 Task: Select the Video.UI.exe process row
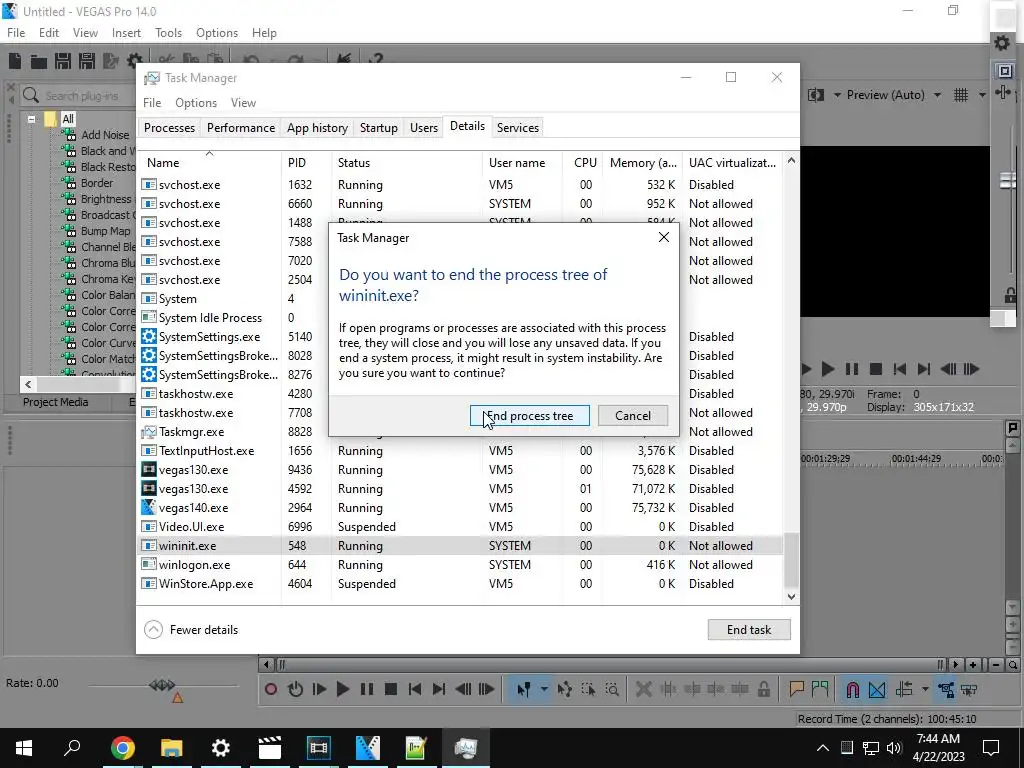[460, 526]
